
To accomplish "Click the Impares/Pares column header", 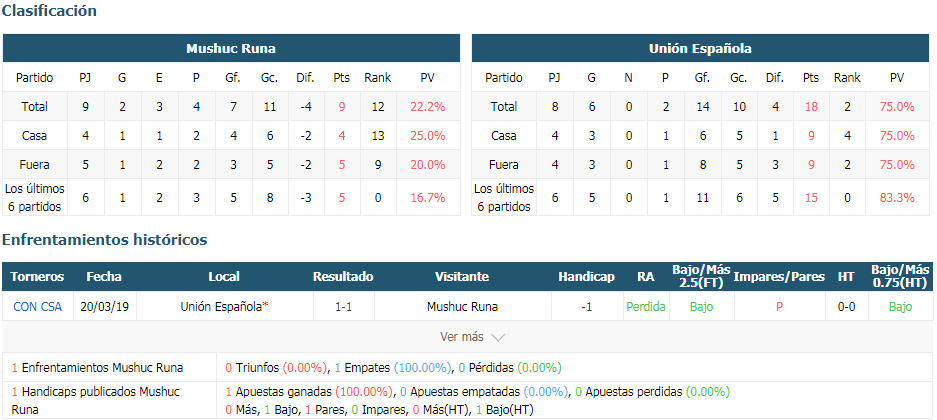I will (779, 277).
